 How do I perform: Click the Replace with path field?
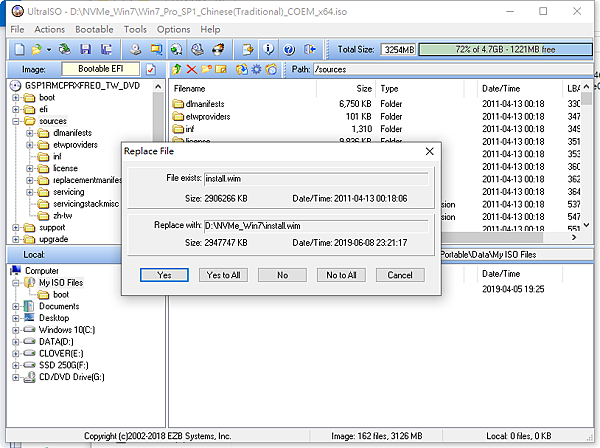click(316, 226)
